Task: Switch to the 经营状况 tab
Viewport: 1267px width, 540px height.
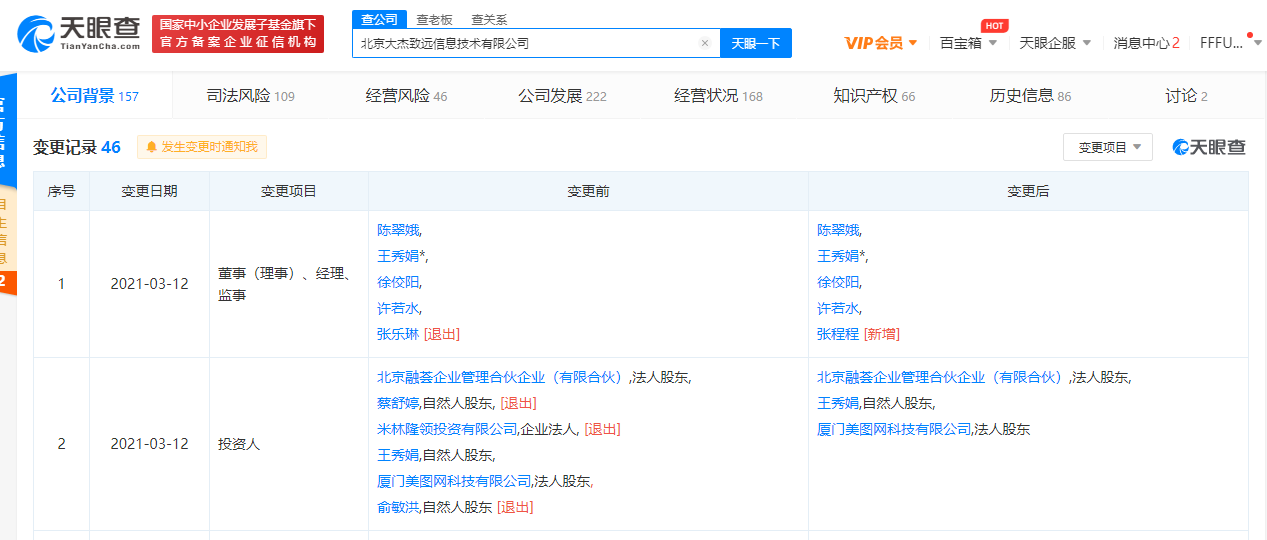Action: click(718, 96)
